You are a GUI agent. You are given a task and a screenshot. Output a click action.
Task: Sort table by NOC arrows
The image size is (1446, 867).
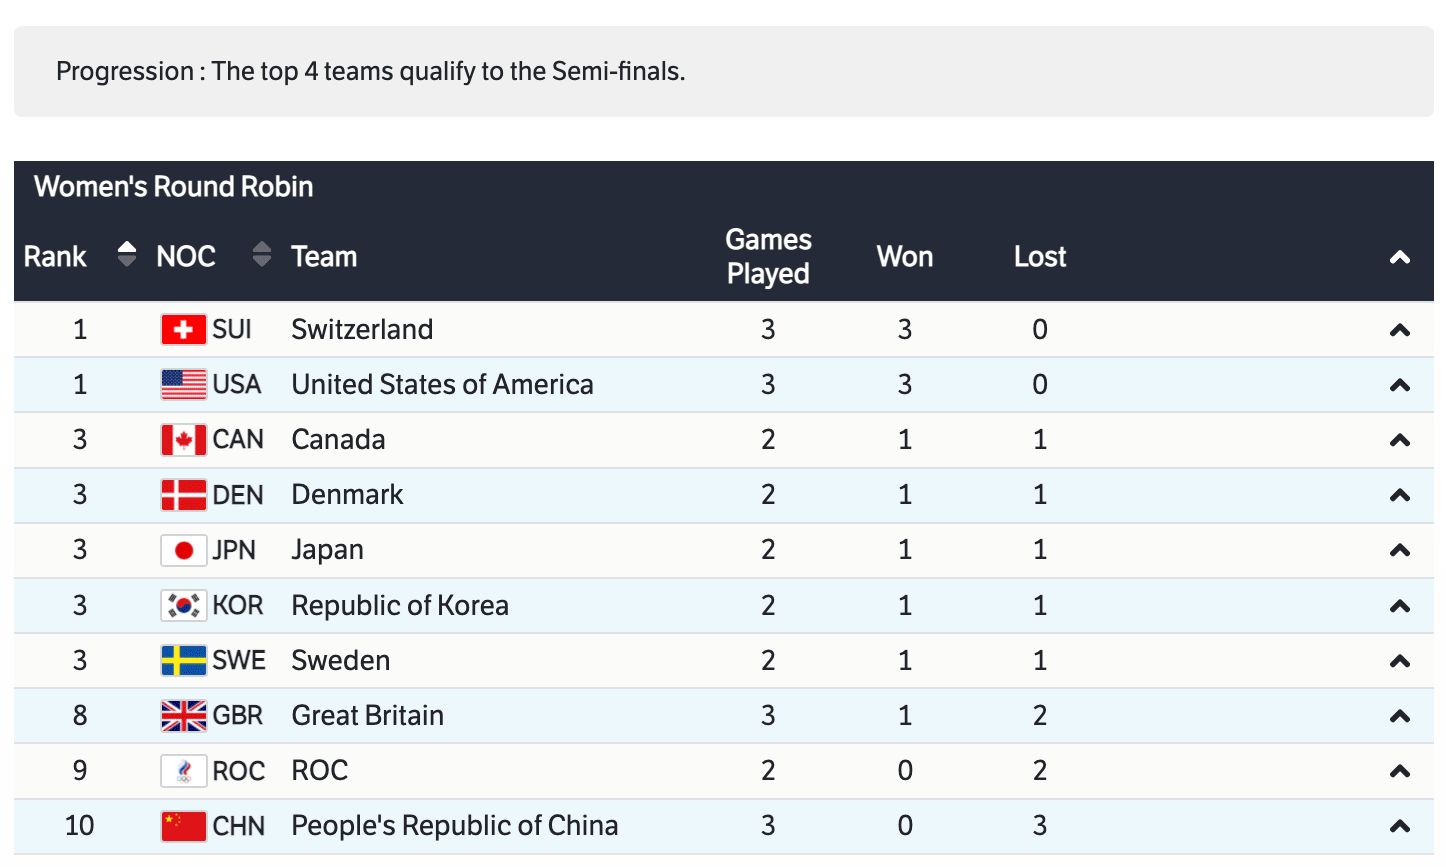262,255
